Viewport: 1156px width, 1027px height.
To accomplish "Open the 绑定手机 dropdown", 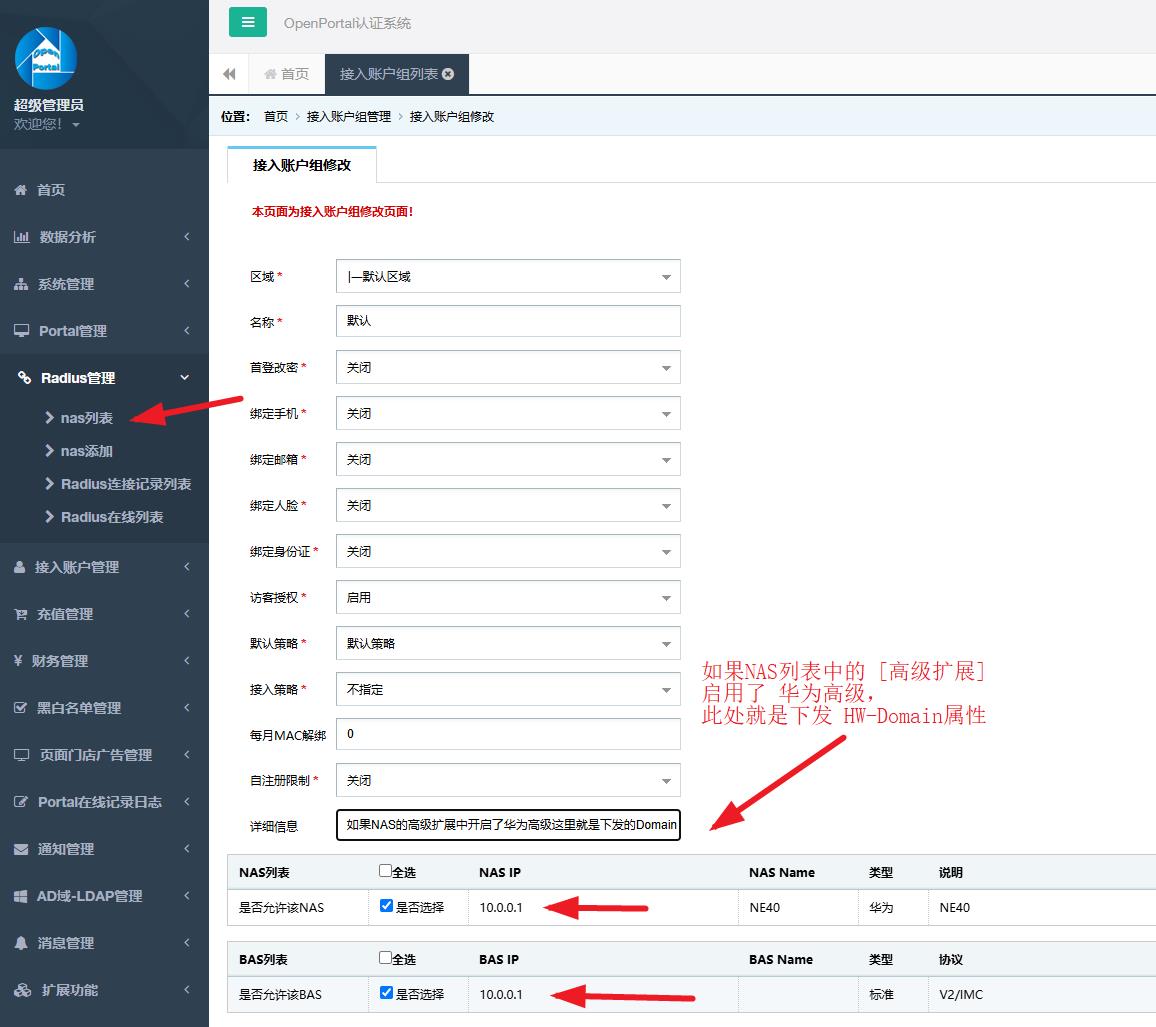I will [508, 414].
